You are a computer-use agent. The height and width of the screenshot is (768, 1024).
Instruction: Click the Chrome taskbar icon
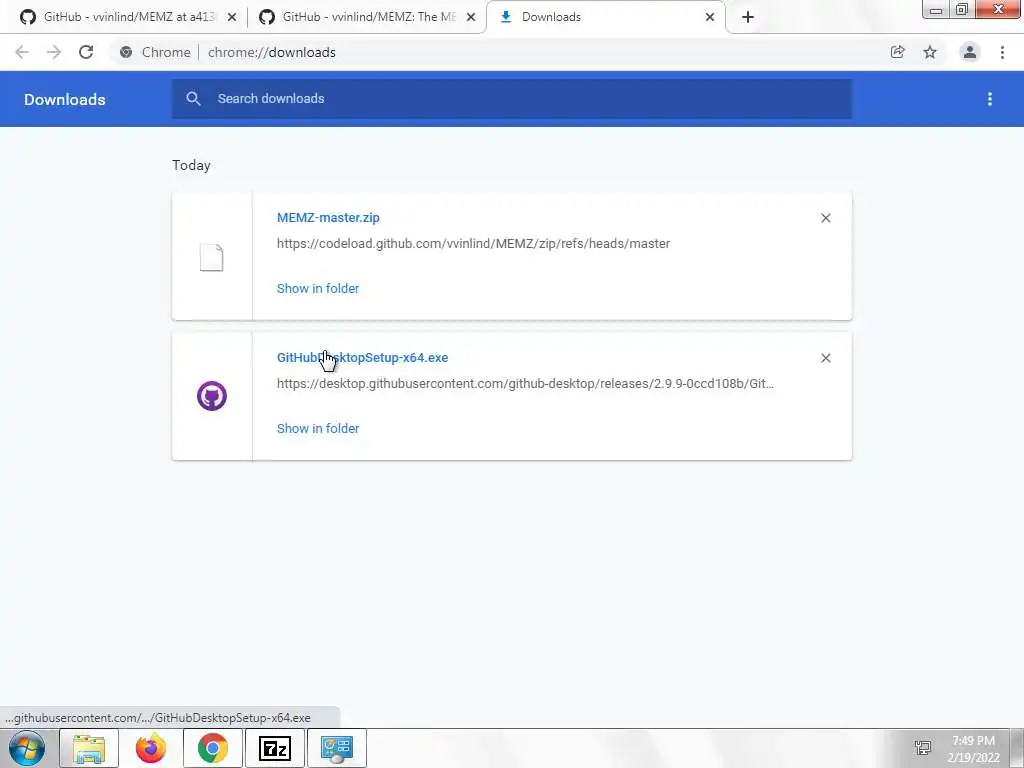[x=213, y=748]
